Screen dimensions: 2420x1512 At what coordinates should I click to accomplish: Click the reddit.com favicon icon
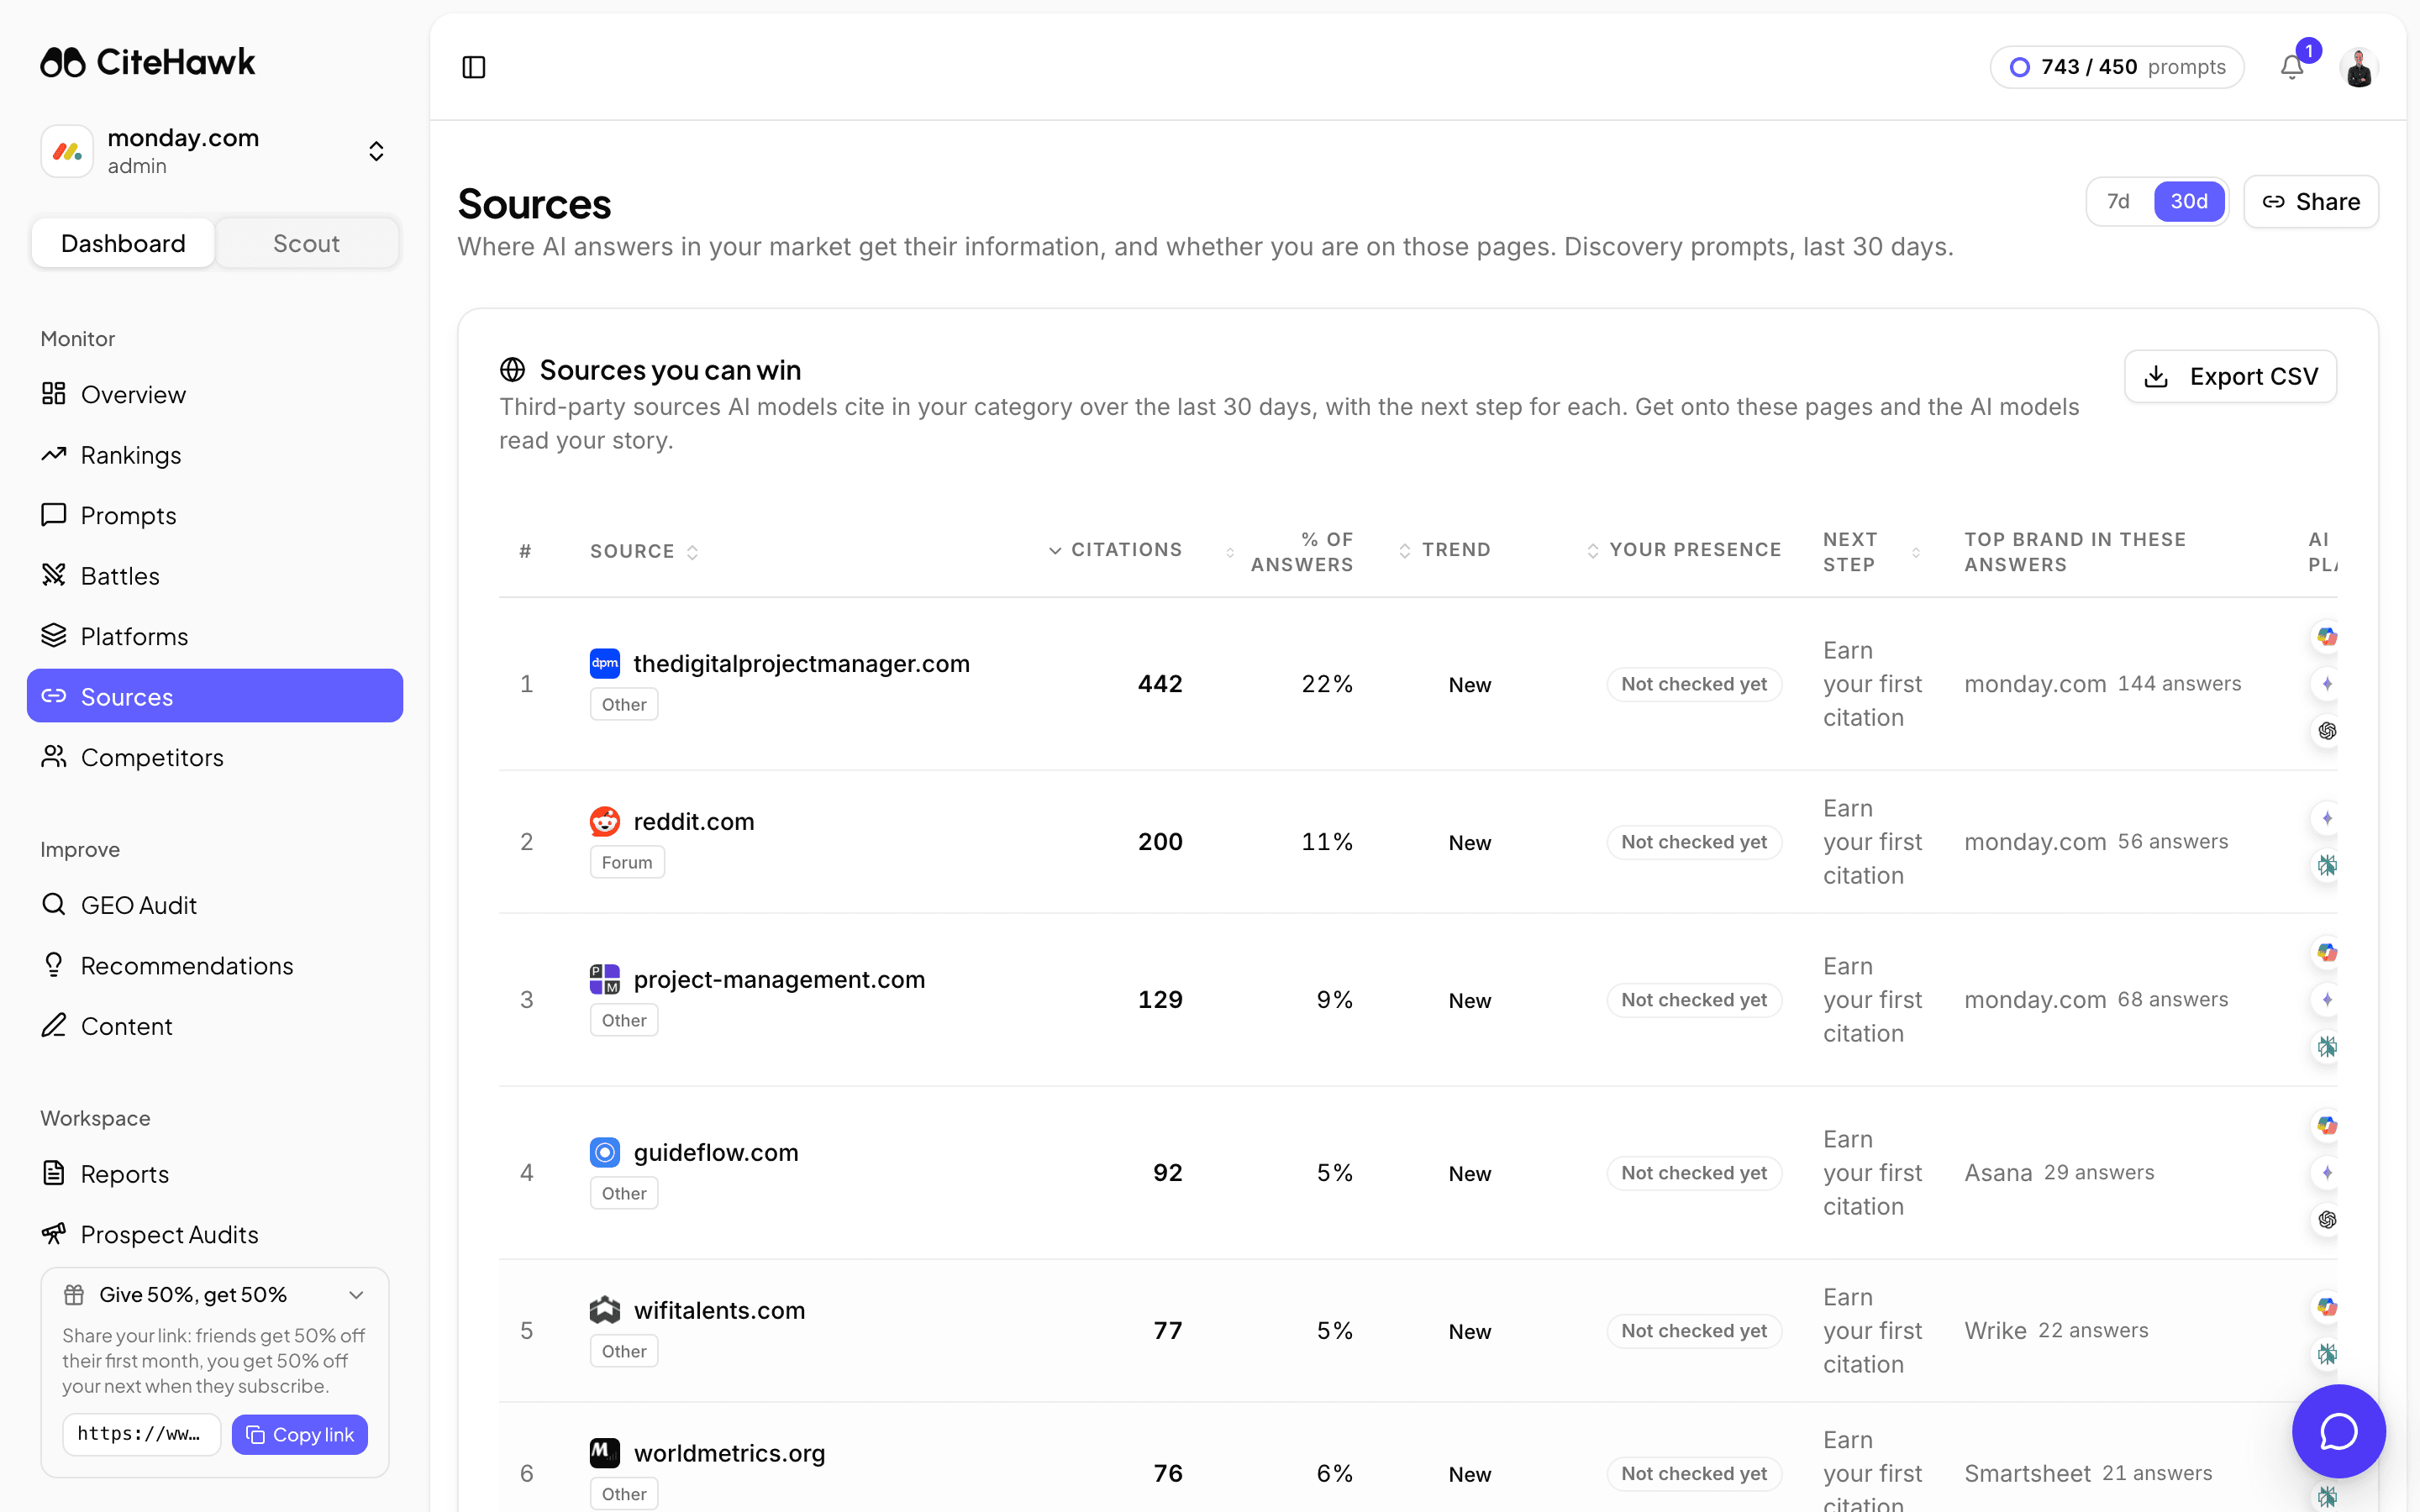click(x=605, y=821)
